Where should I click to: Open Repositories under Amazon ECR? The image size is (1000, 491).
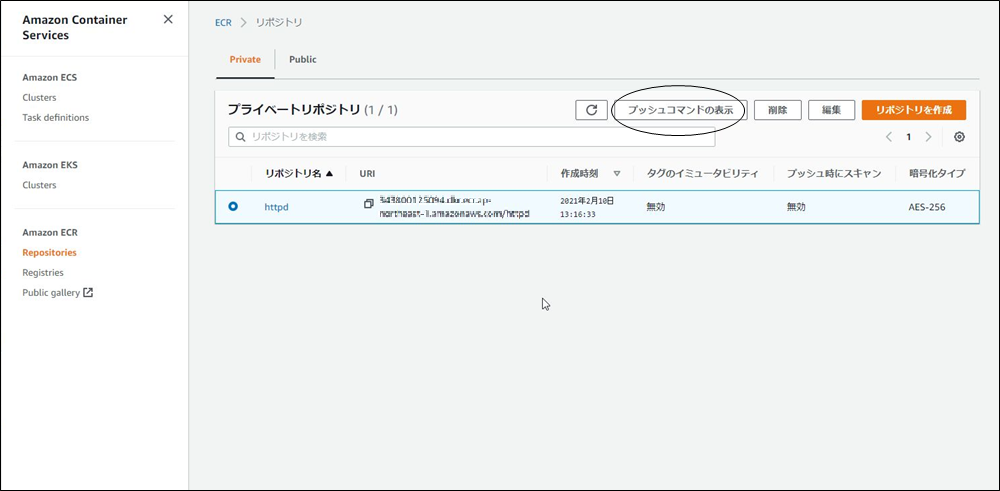(49, 253)
